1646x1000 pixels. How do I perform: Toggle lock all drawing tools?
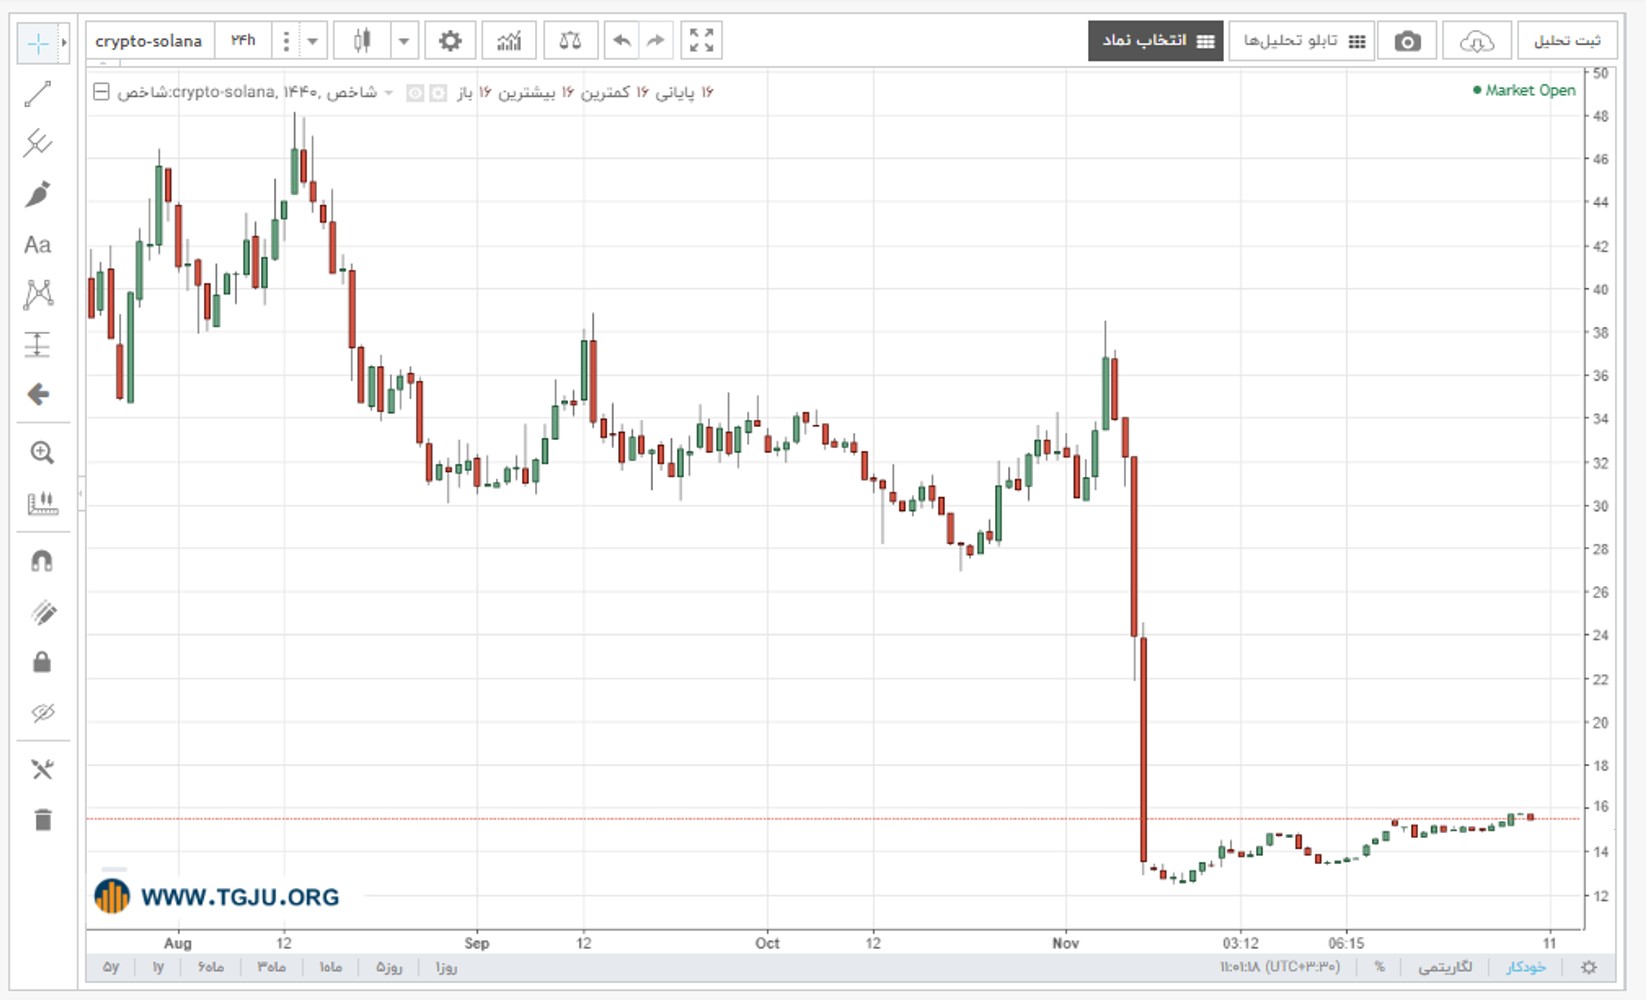[x=42, y=662]
